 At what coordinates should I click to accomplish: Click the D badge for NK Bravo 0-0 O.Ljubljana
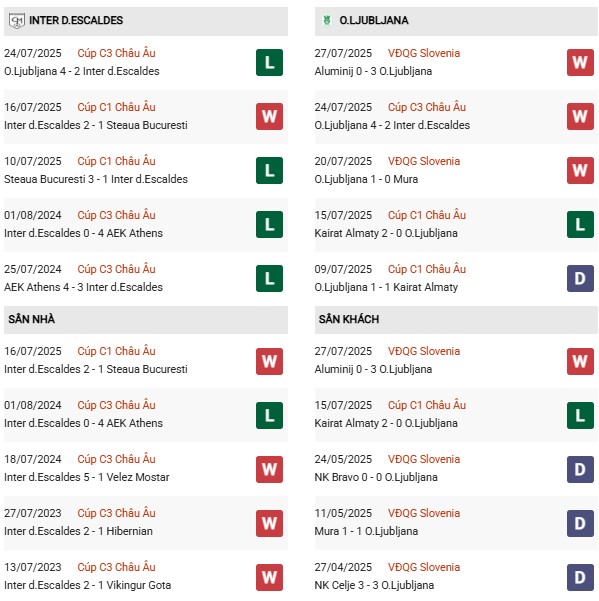pos(580,469)
